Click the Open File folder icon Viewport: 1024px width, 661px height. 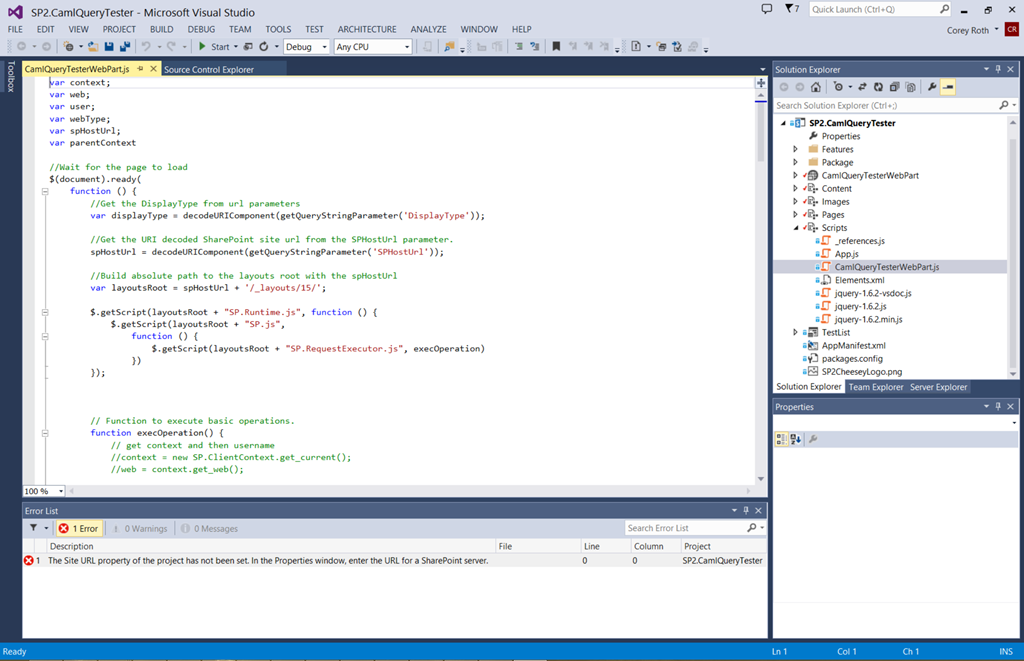[x=93, y=46]
